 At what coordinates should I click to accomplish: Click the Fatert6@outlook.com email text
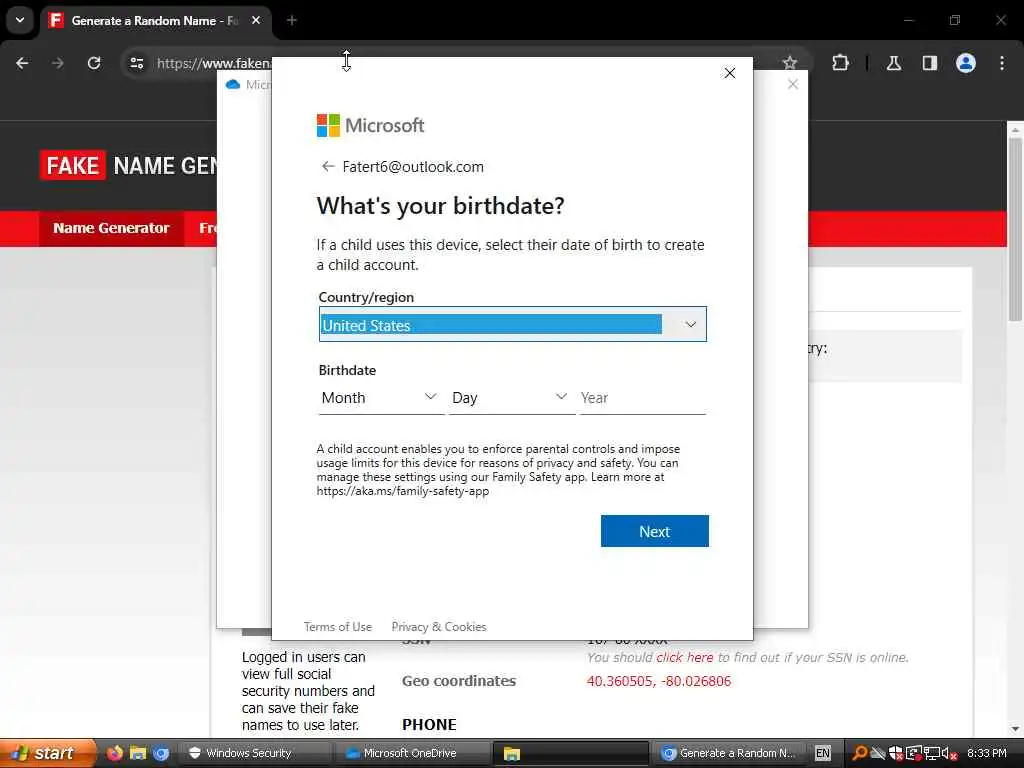coord(413,167)
